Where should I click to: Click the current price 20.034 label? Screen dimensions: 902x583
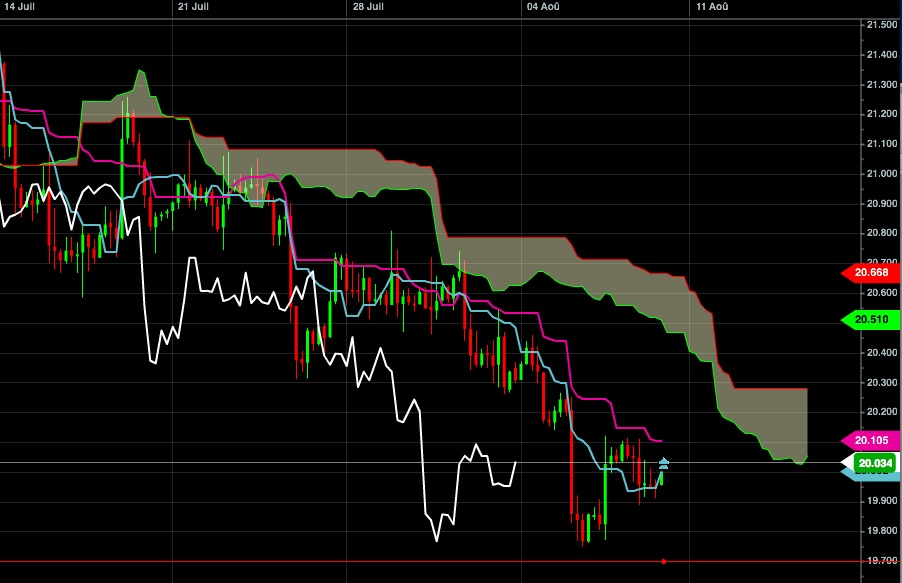[x=876, y=462]
